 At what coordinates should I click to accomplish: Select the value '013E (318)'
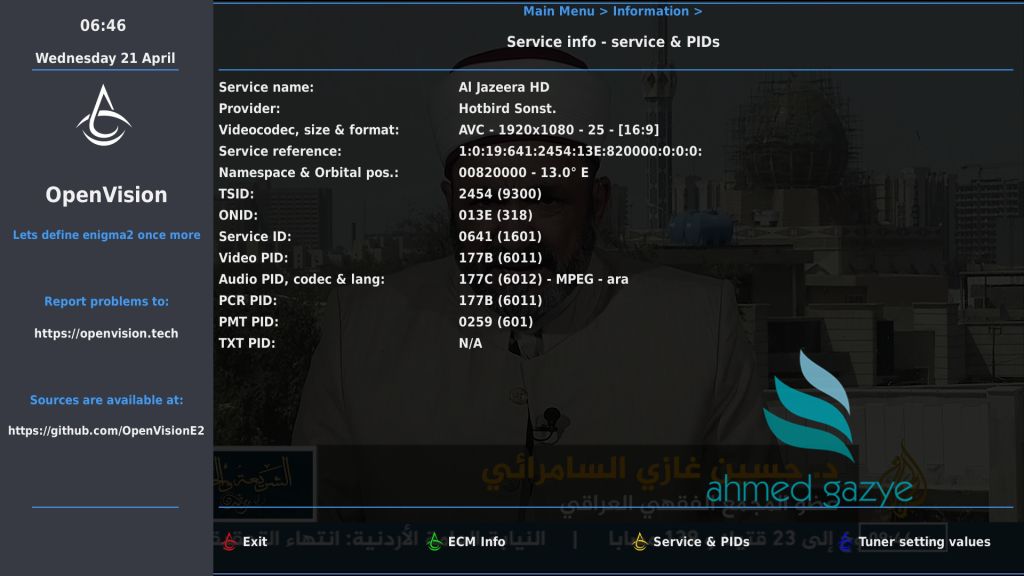click(x=496, y=215)
